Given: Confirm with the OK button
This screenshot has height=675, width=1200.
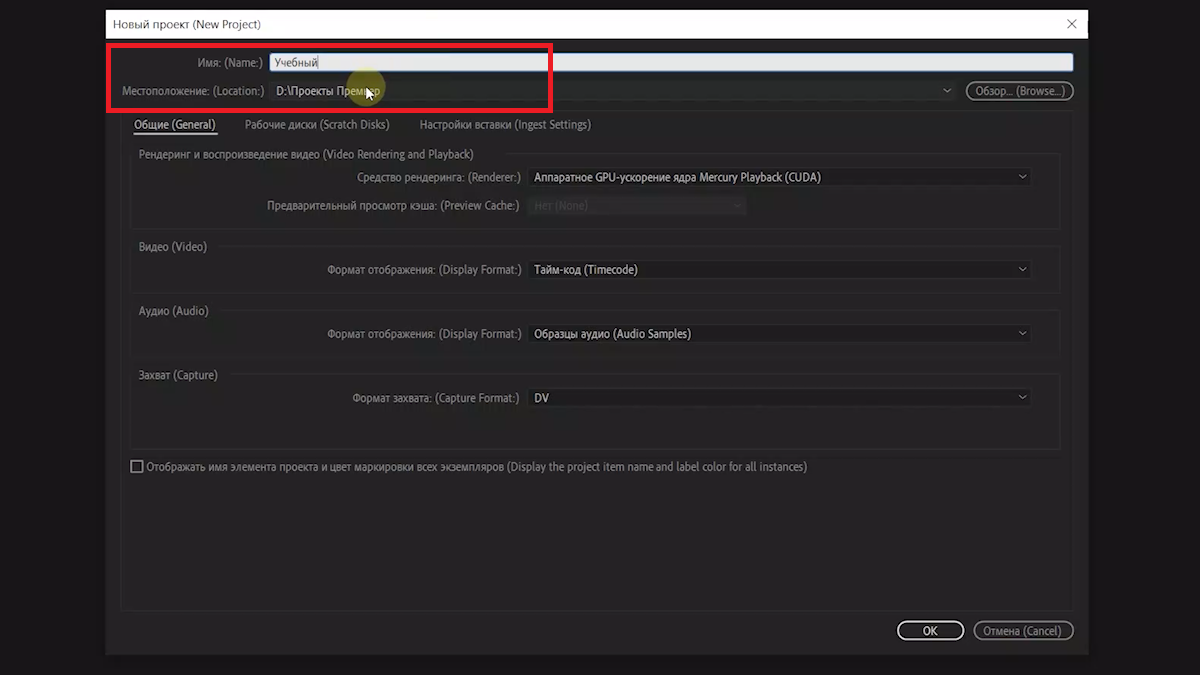Looking at the screenshot, I should pyautogui.click(x=930, y=631).
